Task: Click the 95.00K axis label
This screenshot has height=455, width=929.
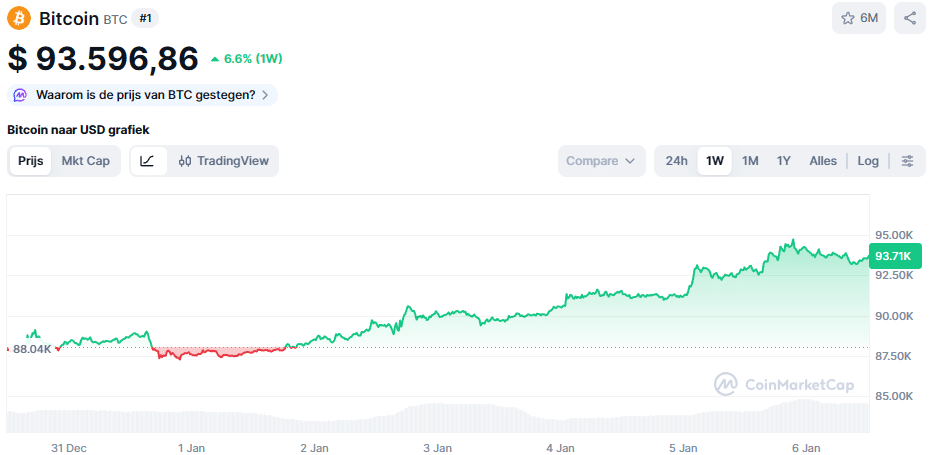Action: coord(894,235)
